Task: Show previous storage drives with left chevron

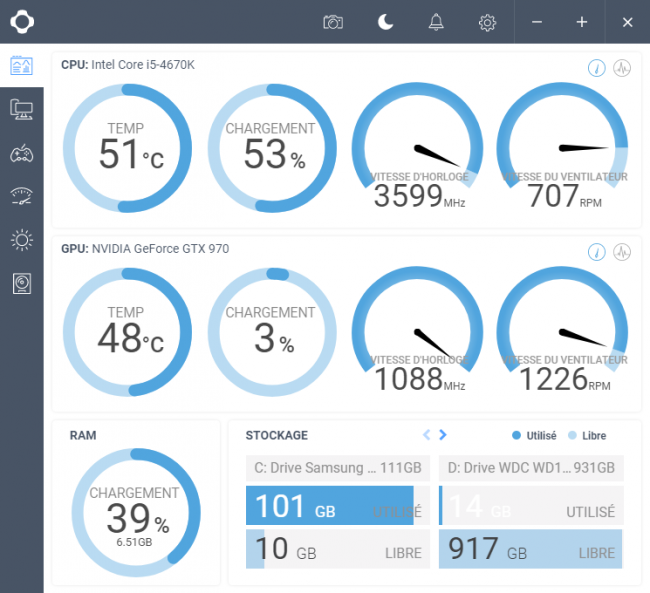Action: (x=427, y=435)
